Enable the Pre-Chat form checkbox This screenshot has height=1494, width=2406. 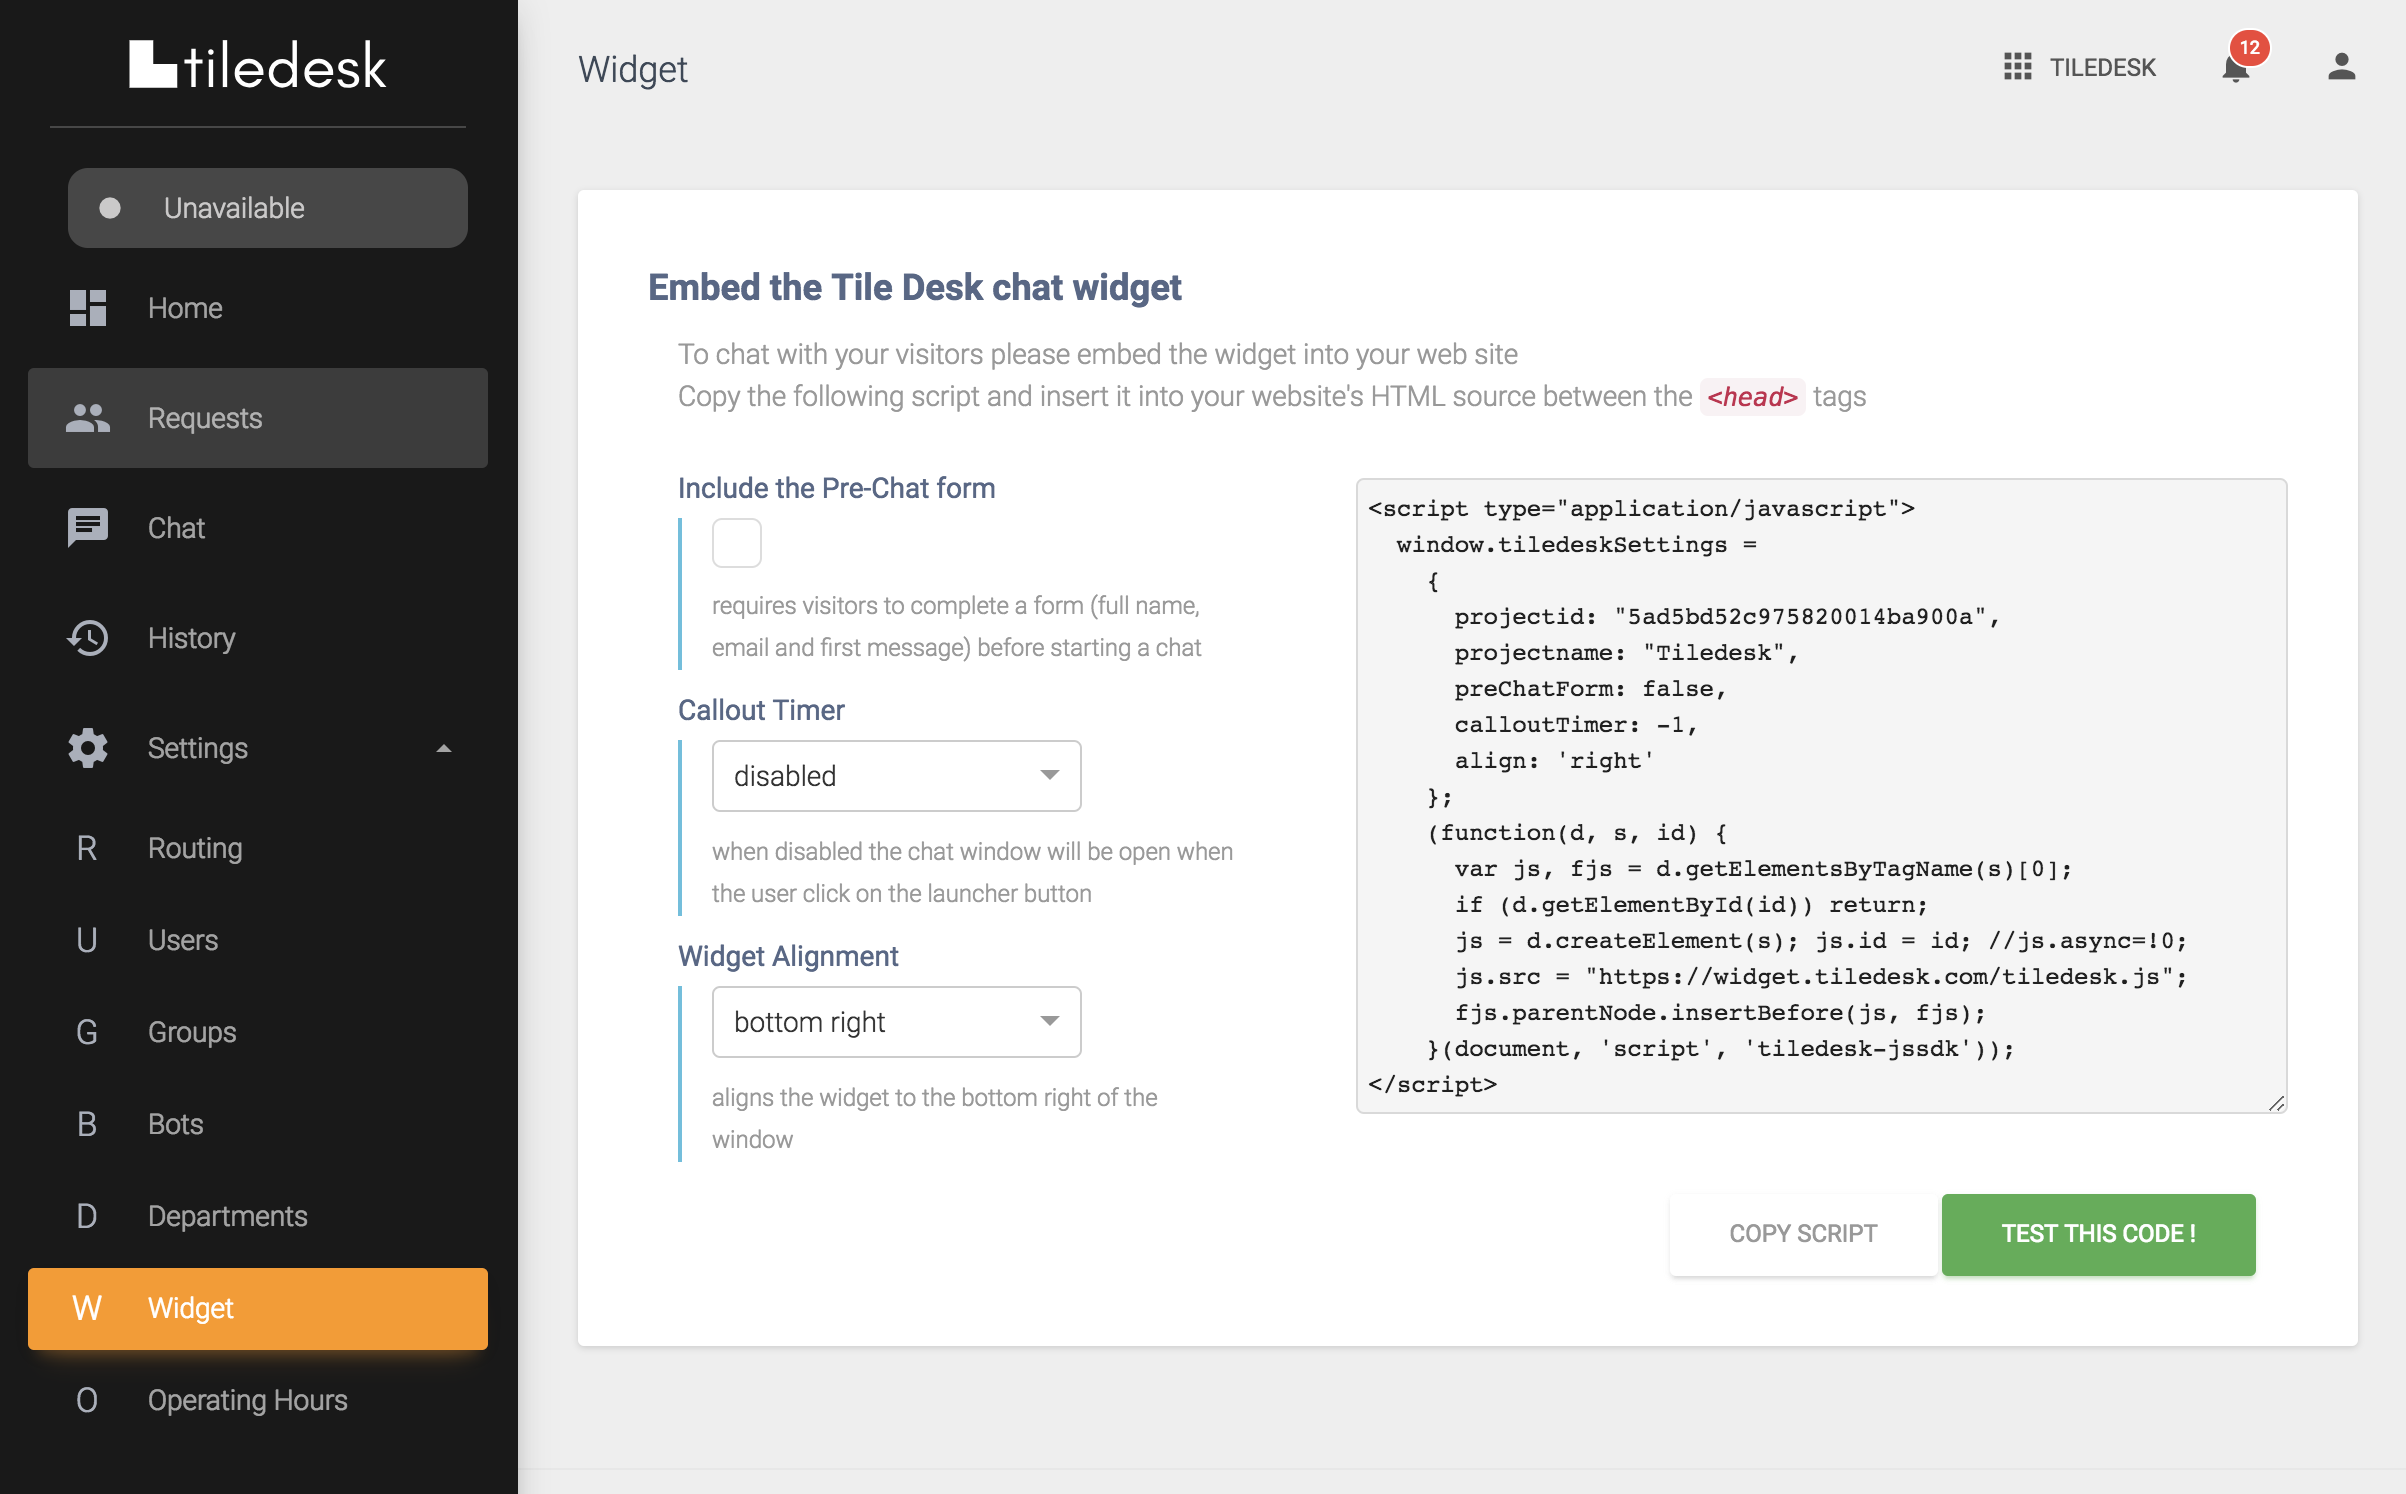(737, 543)
